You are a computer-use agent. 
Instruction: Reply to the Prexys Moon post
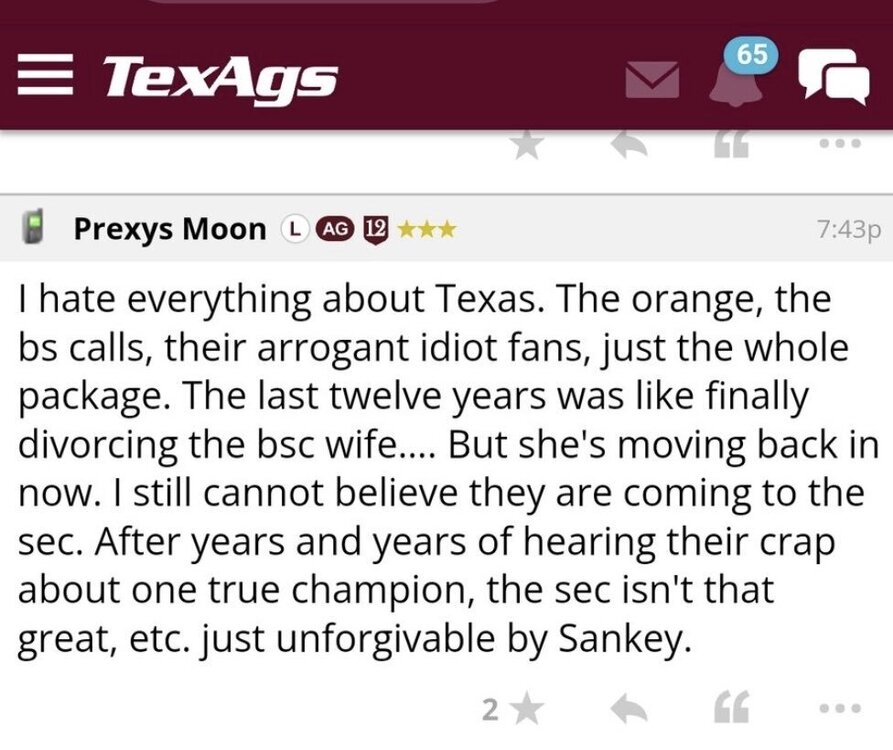pos(630,710)
